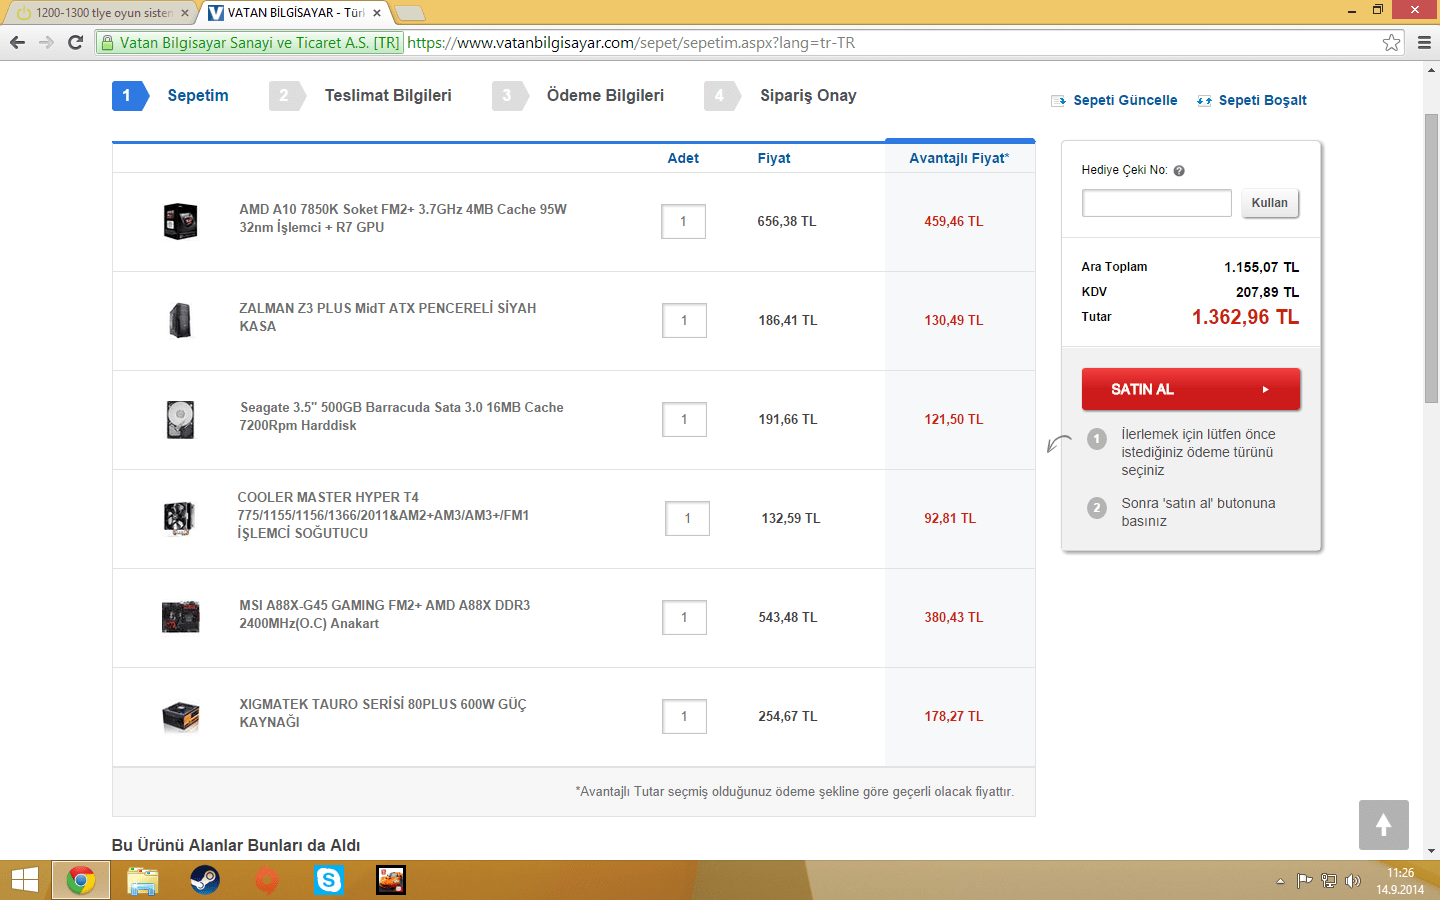Viewport: 1440px width, 900px height.
Task: Click the scroll-to-top arrow button
Action: point(1384,825)
